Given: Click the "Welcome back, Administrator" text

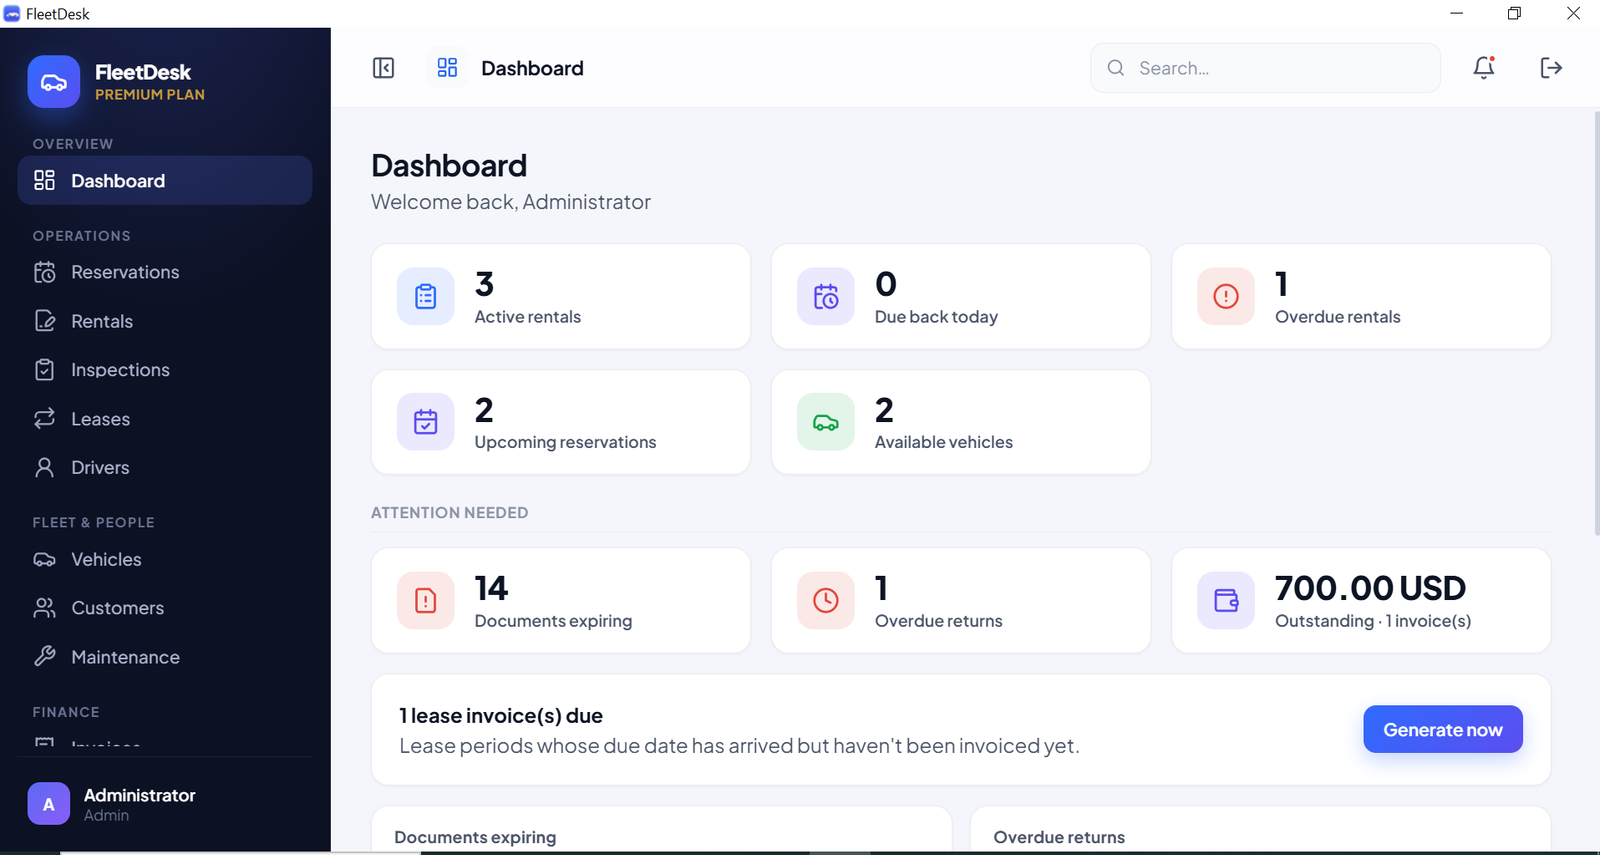Looking at the screenshot, I should coord(511,202).
